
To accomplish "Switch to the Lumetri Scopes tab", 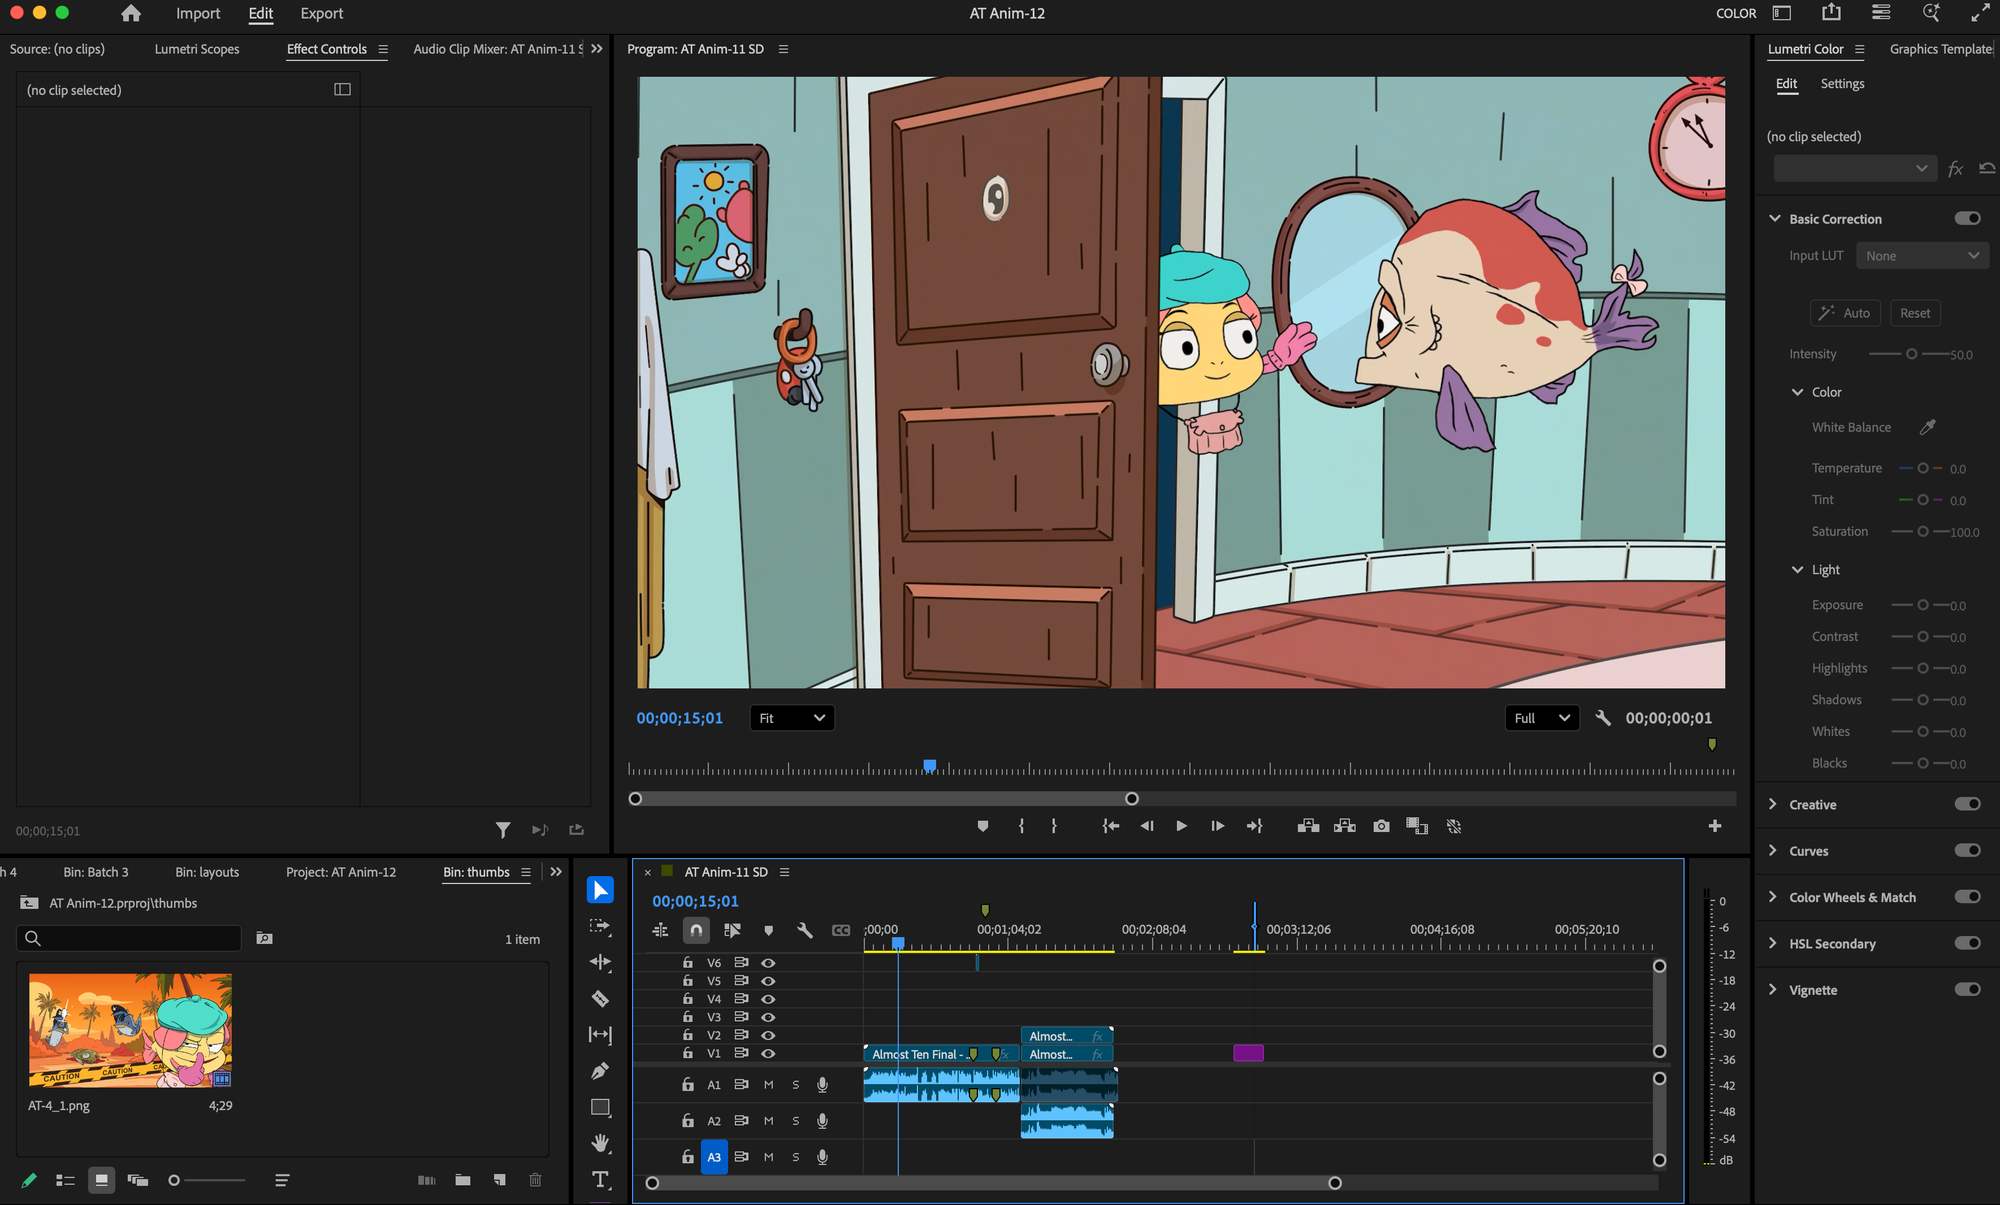I will pyautogui.click(x=197, y=49).
